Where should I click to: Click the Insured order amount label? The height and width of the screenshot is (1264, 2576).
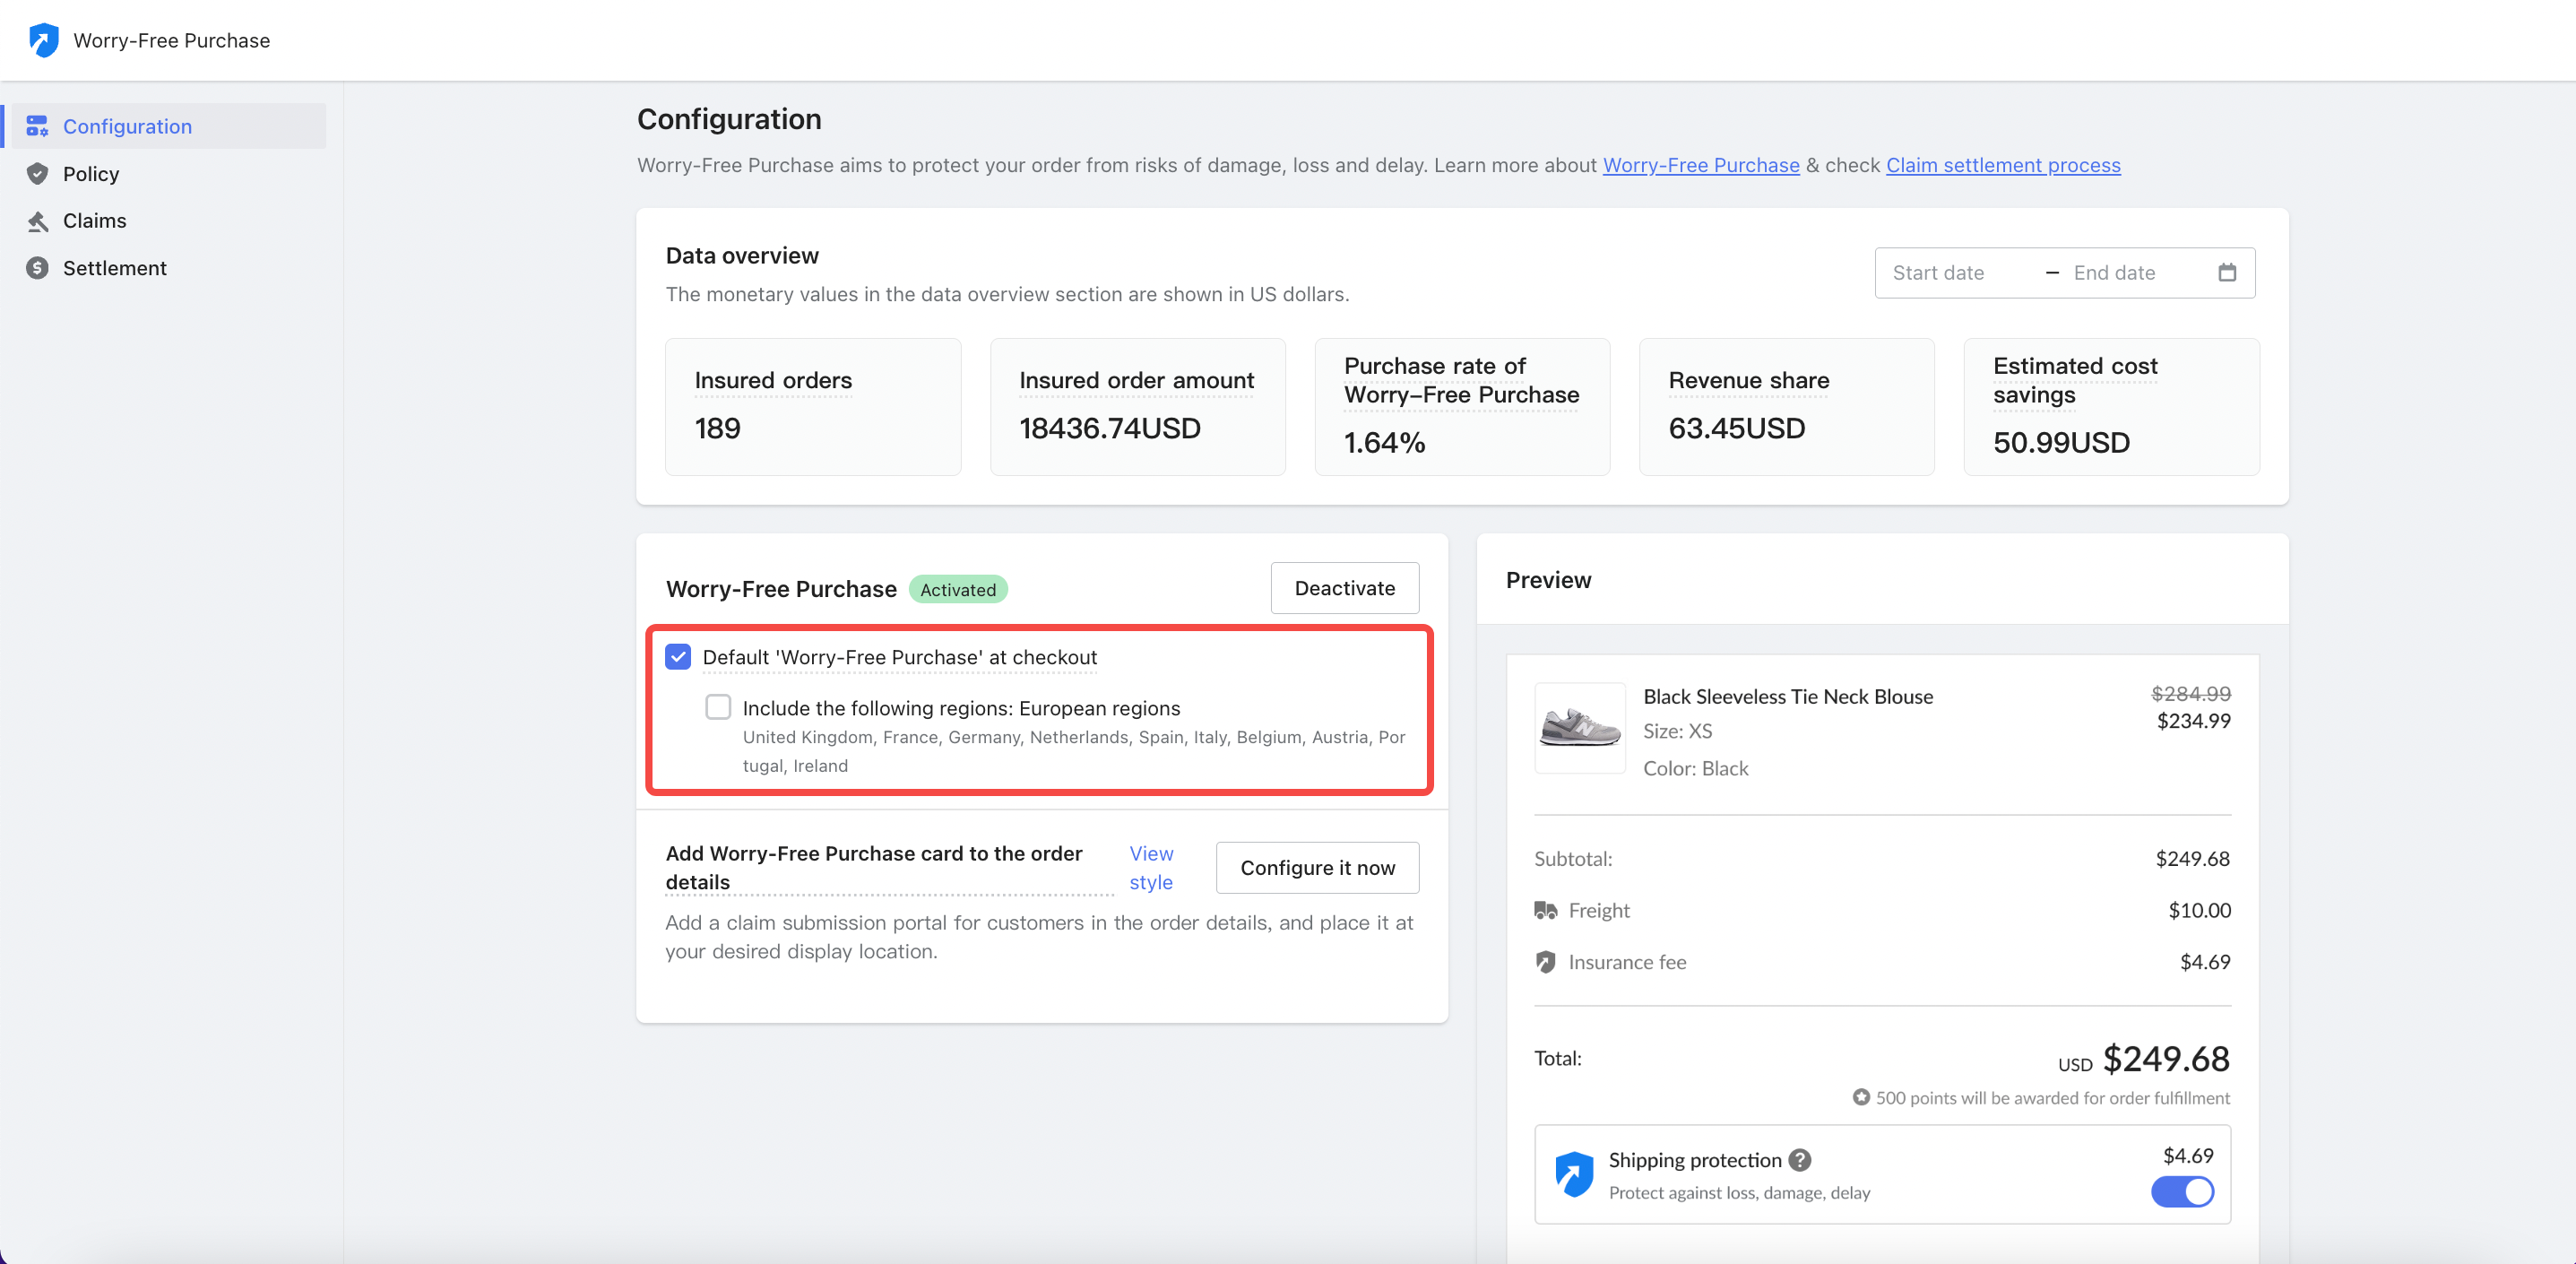coord(1136,380)
